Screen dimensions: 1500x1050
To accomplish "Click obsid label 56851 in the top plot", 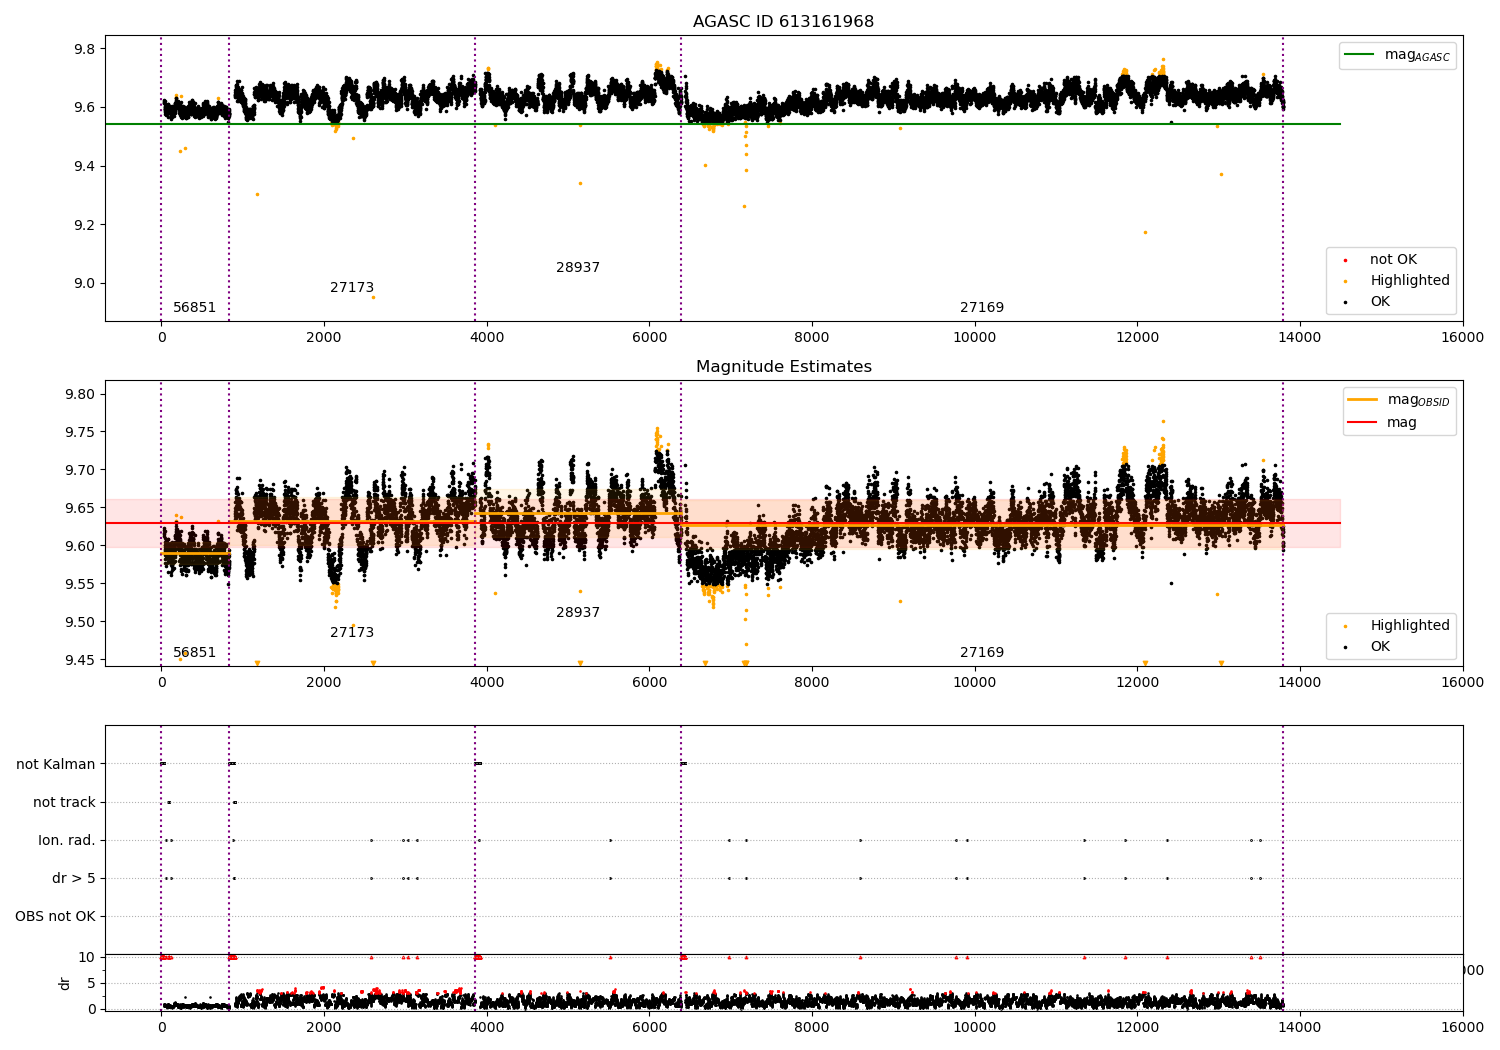I will pos(194,308).
